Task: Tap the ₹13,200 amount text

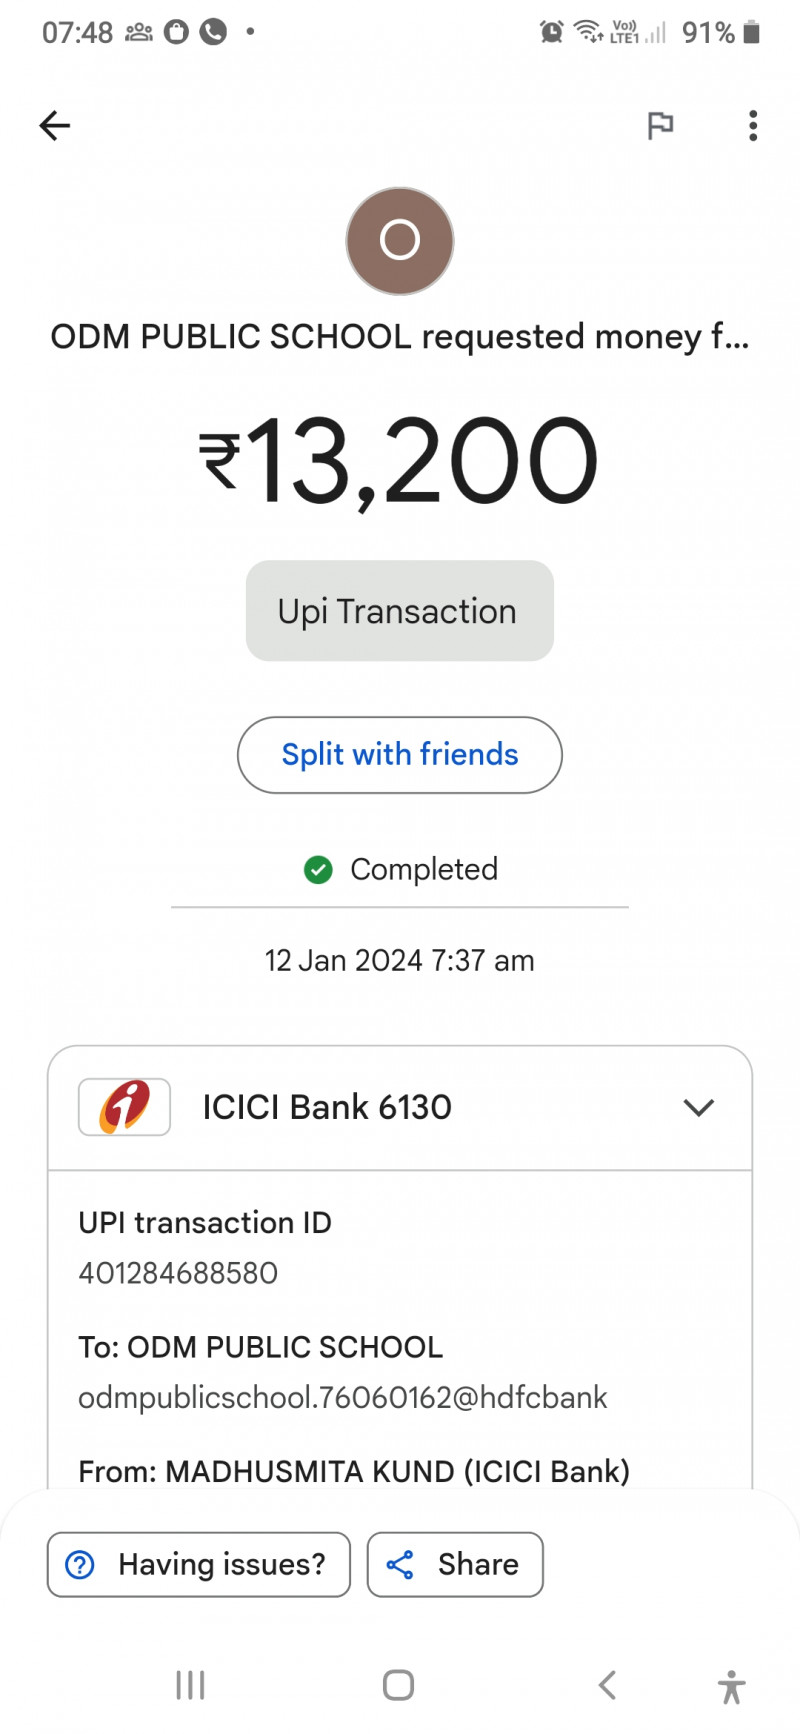Action: coord(399,461)
